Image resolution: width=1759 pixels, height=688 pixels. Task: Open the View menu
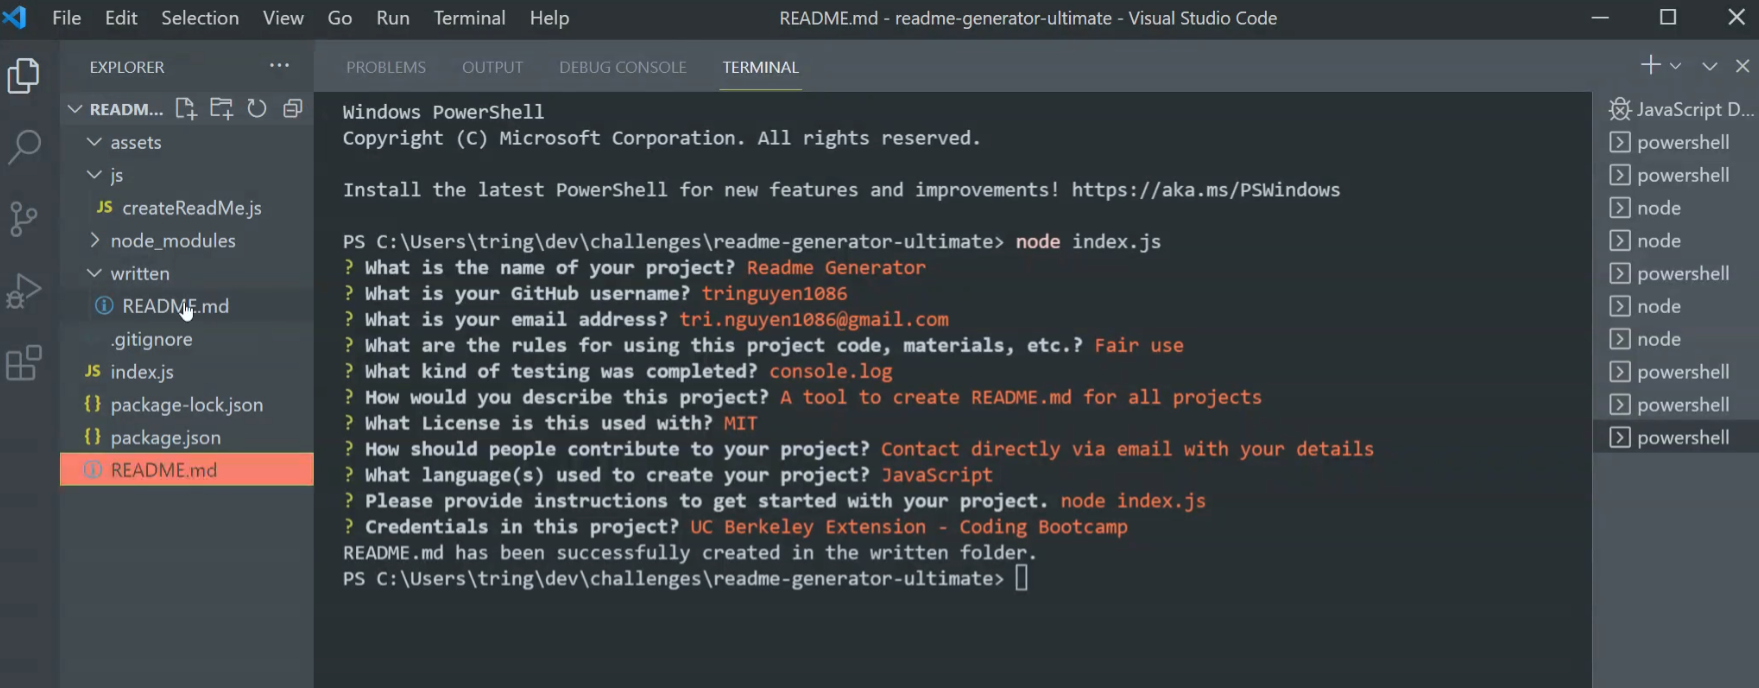(283, 18)
